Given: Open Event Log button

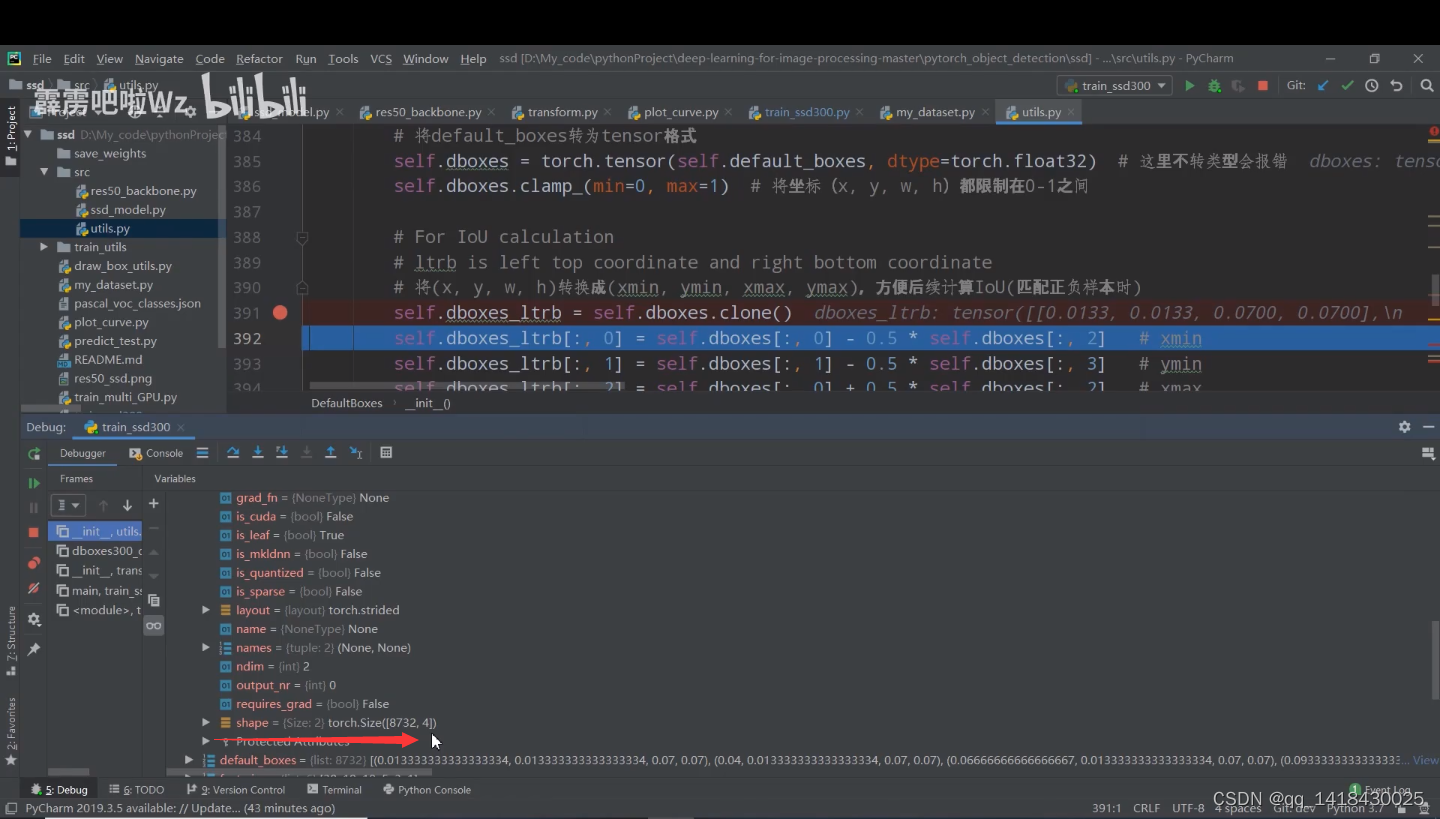Looking at the screenshot, I should pos(1380,790).
